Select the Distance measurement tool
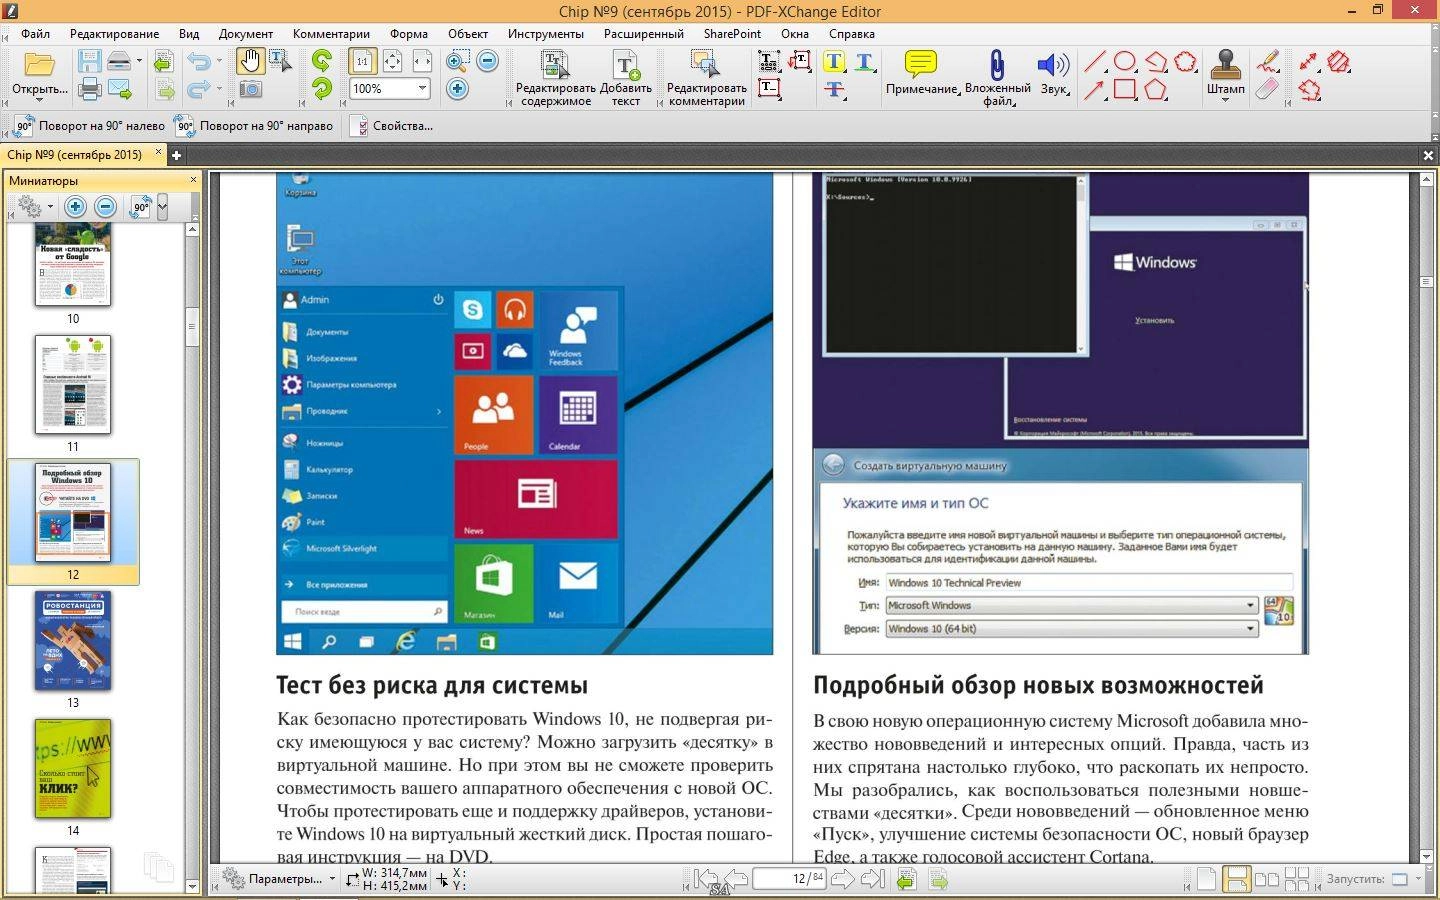The height and width of the screenshot is (900, 1440). pos(1309,62)
